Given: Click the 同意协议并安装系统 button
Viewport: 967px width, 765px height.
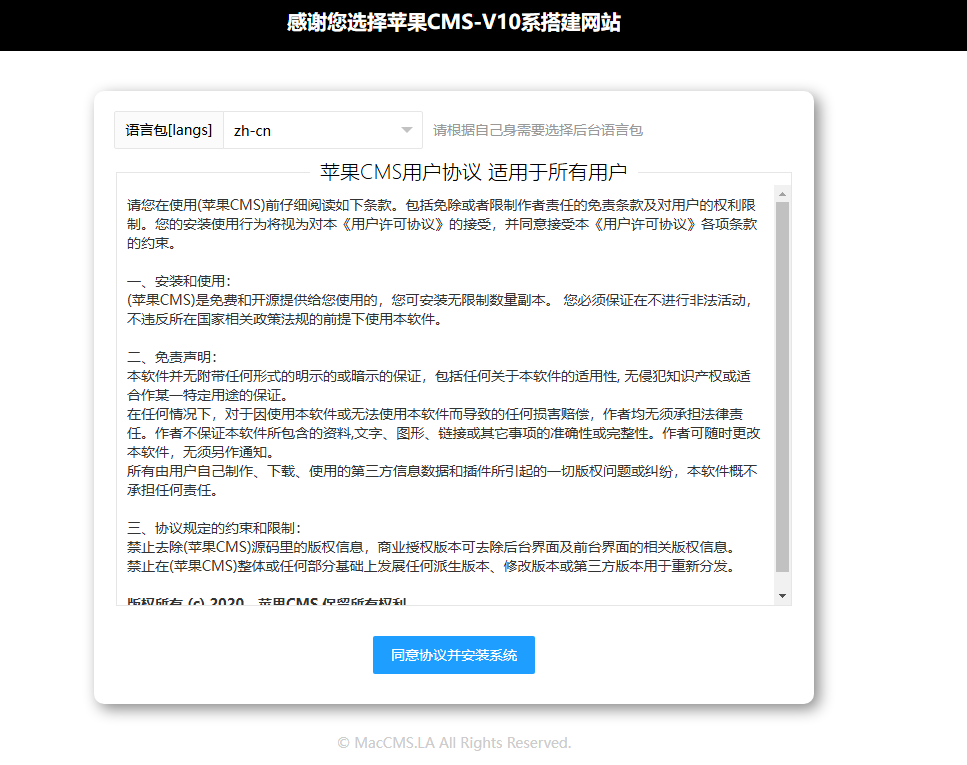Looking at the screenshot, I should point(454,655).
